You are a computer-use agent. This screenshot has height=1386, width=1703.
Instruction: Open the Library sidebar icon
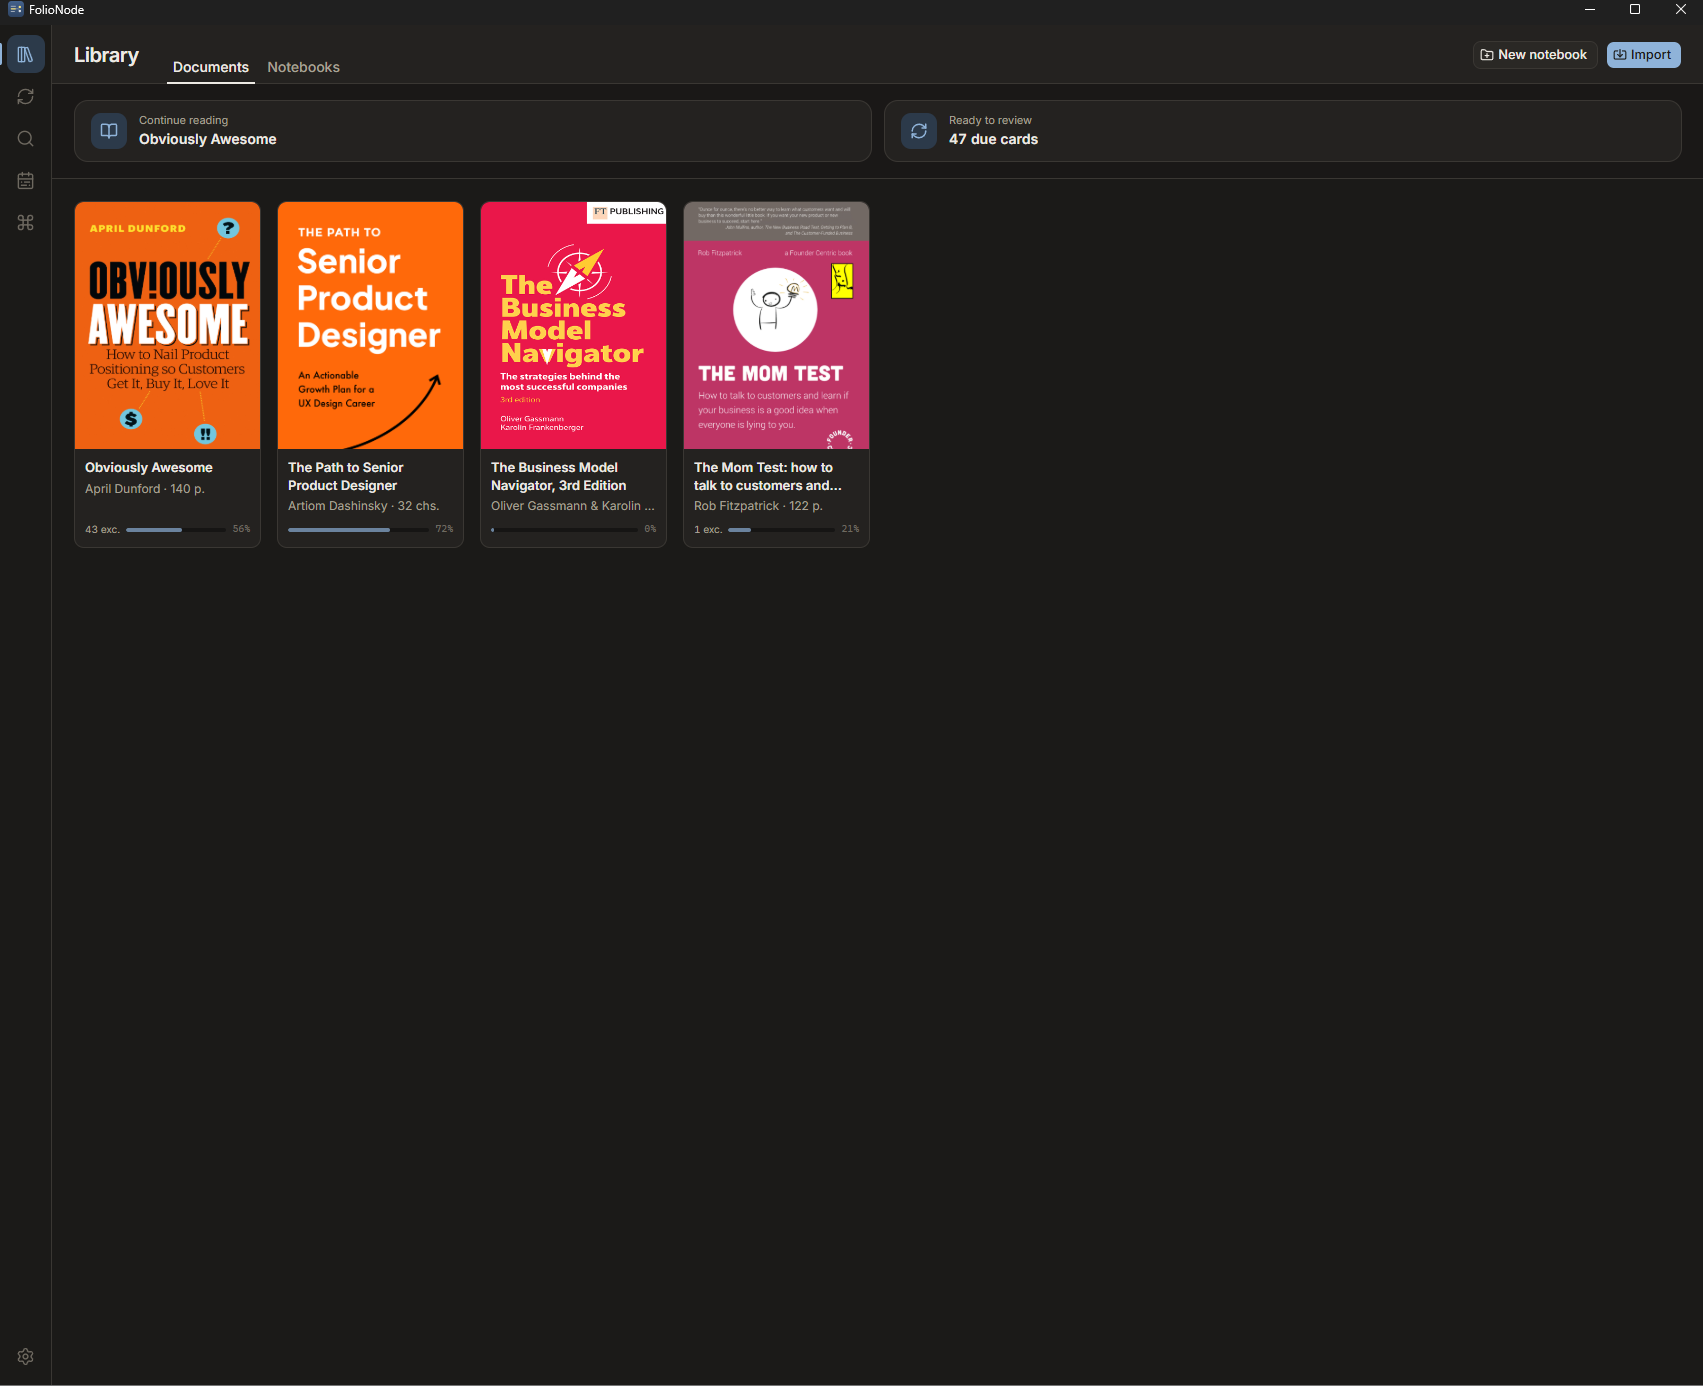click(26, 55)
